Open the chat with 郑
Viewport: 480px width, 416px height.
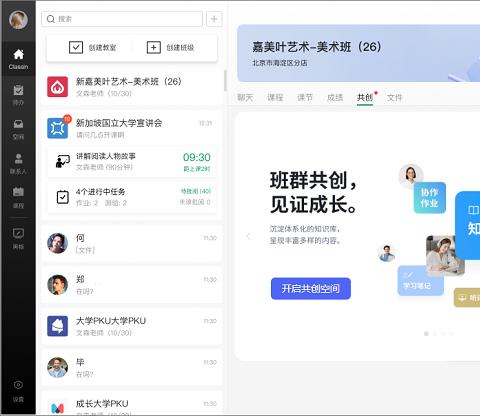[x=132, y=285]
